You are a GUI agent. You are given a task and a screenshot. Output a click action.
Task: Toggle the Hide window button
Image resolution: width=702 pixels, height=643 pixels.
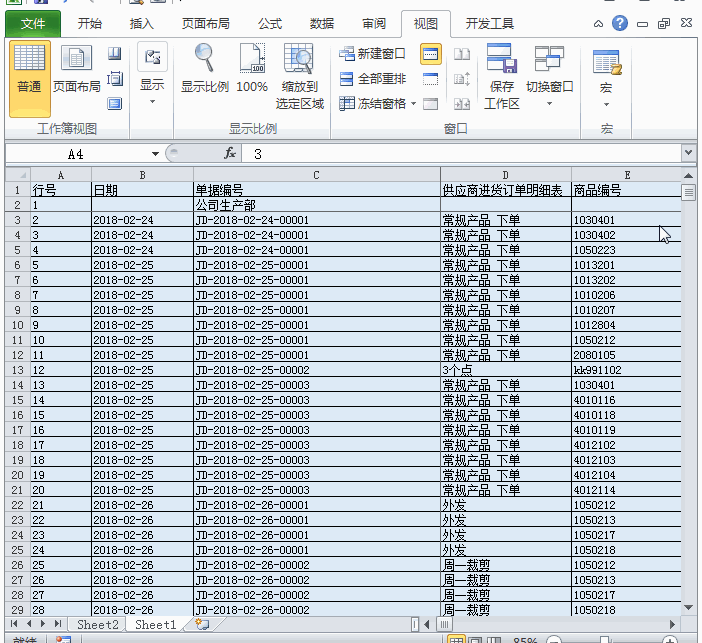(431, 79)
